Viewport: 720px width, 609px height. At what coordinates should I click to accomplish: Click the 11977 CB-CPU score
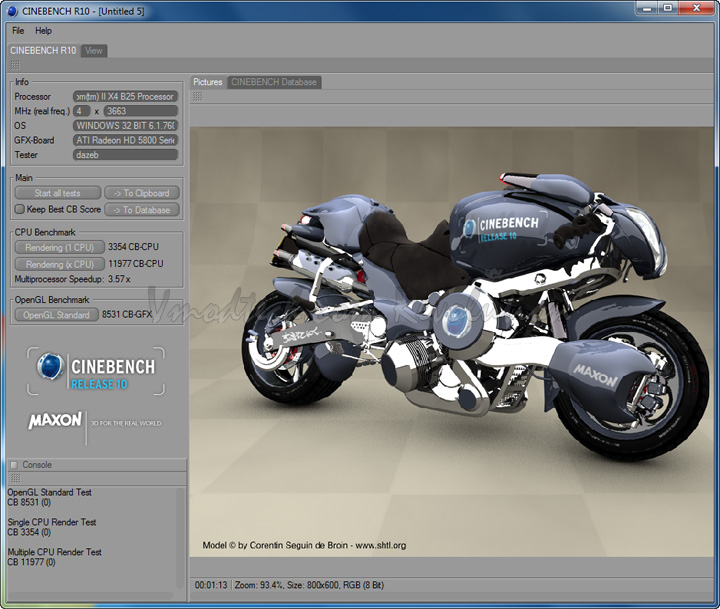pyautogui.click(x=135, y=264)
